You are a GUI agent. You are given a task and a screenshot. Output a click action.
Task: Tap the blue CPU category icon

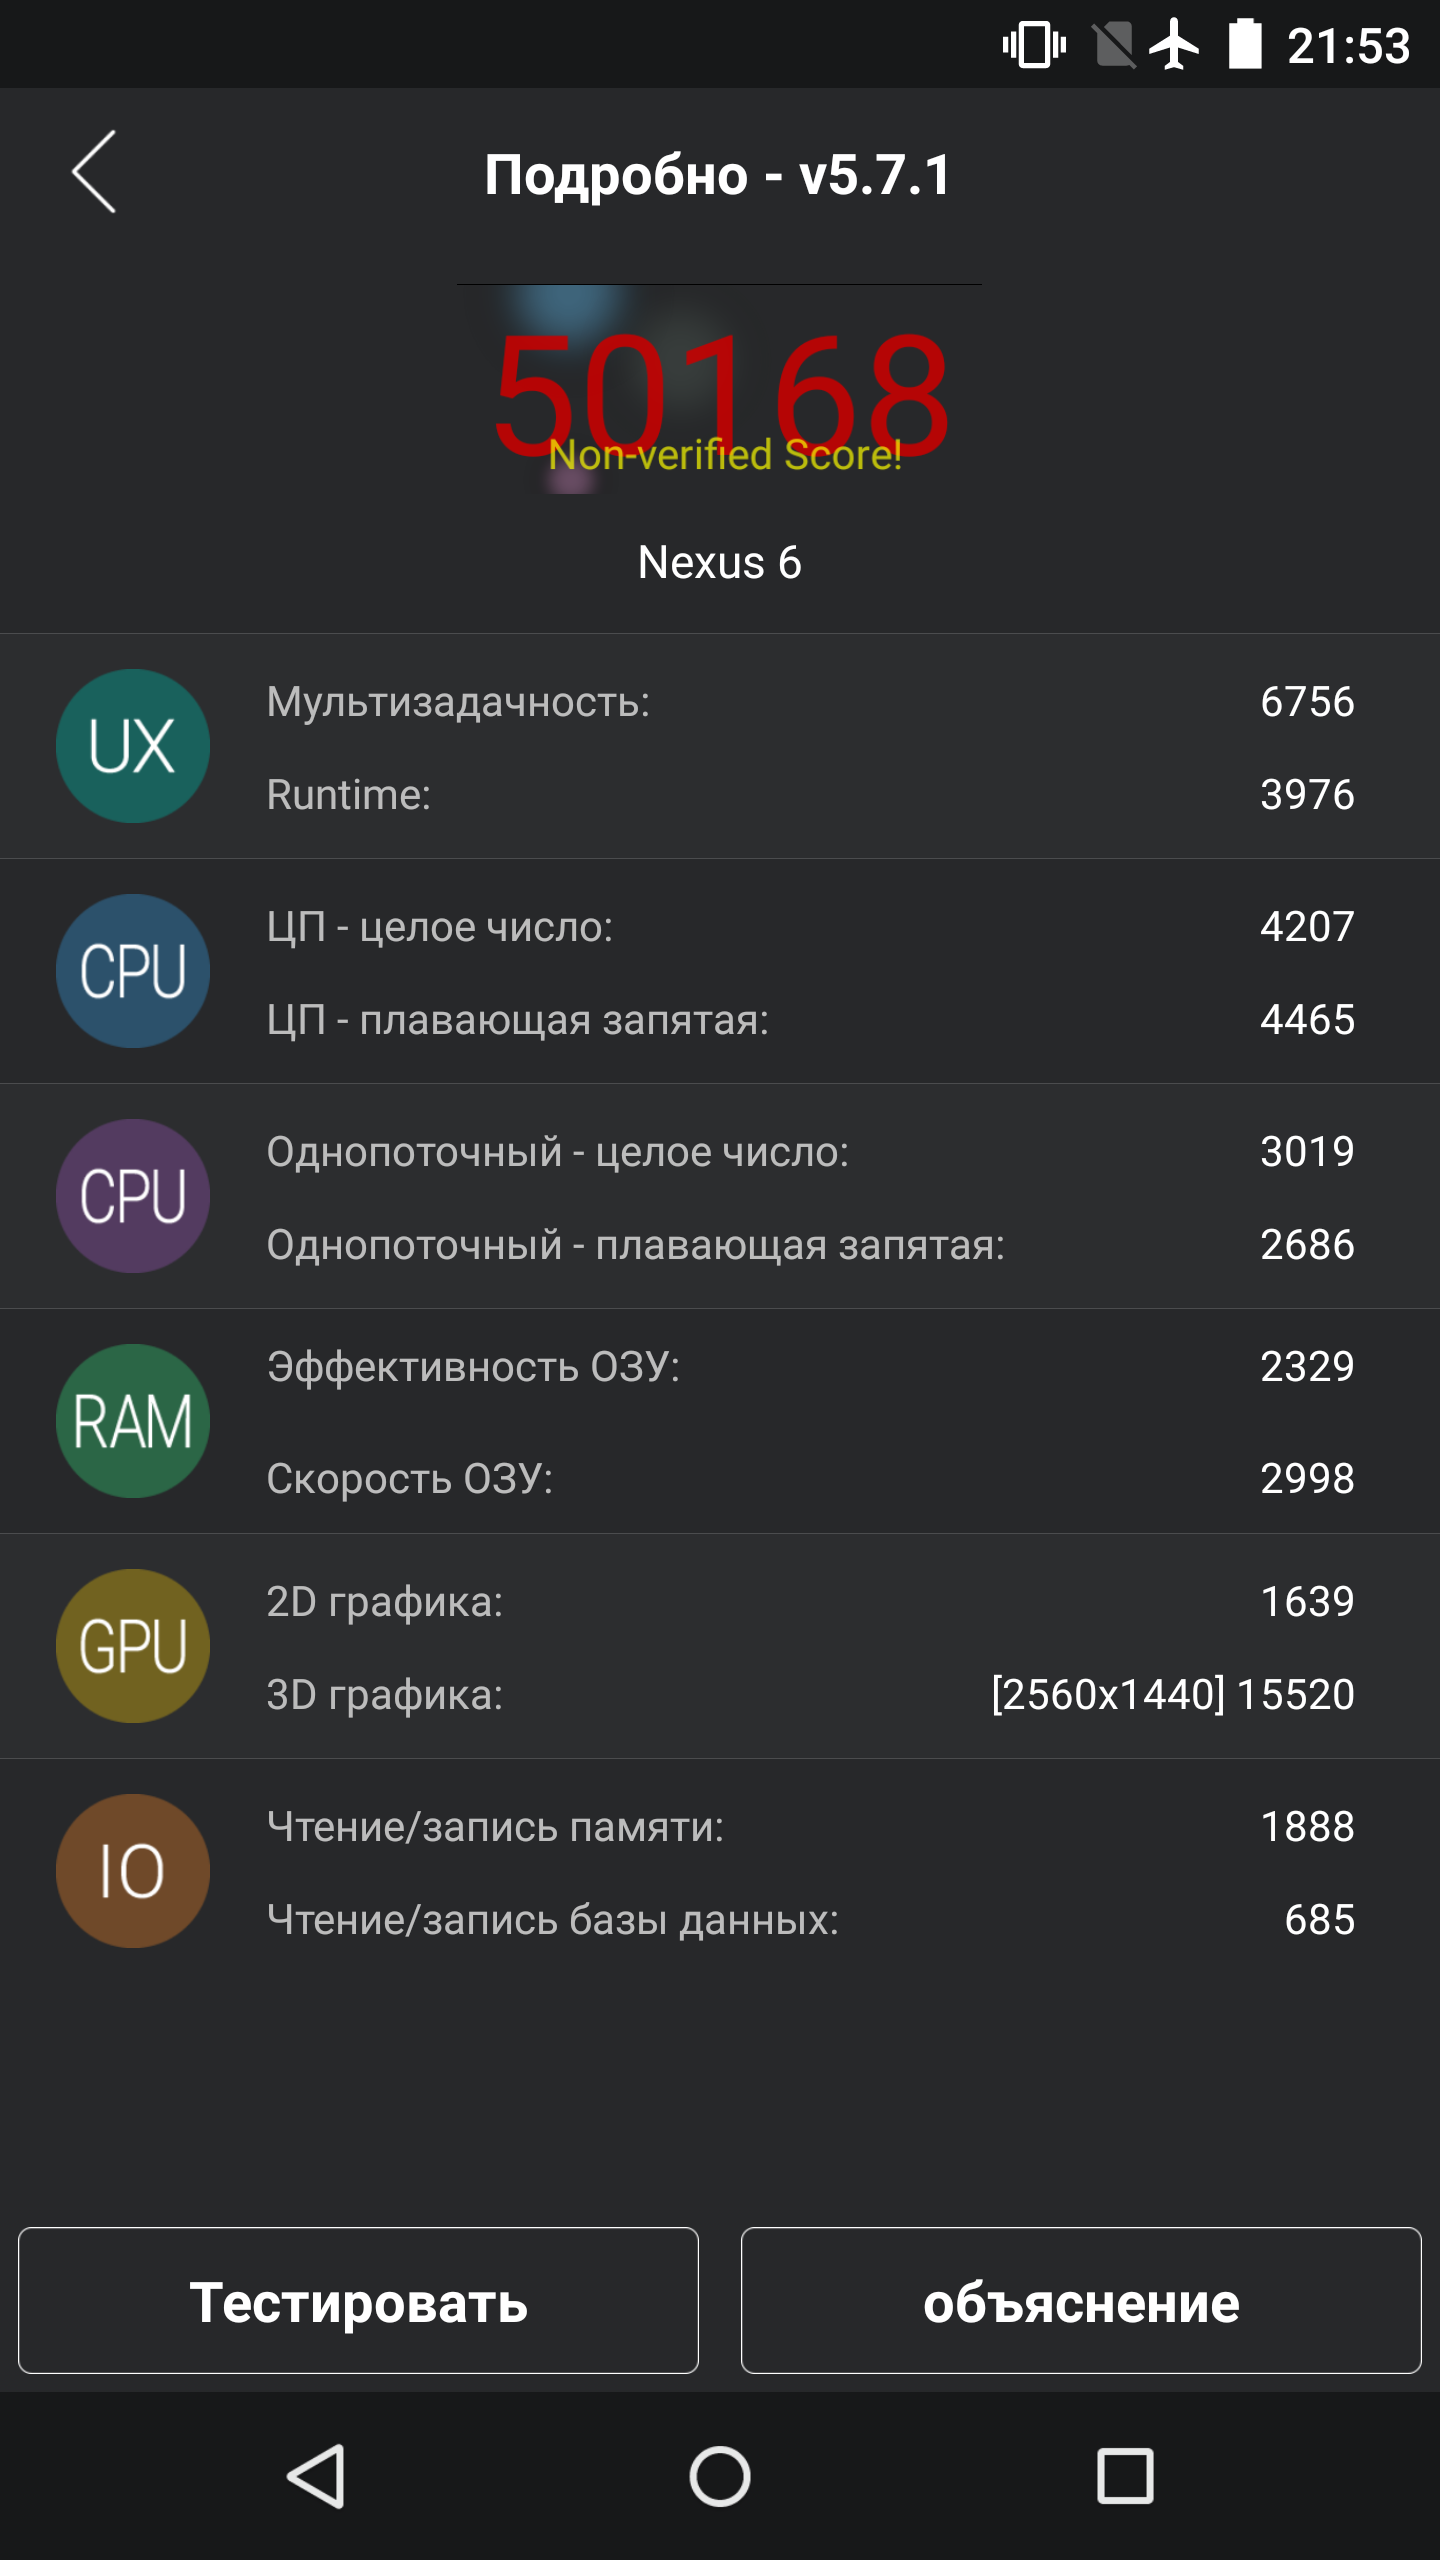pyautogui.click(x=133, y=971)
